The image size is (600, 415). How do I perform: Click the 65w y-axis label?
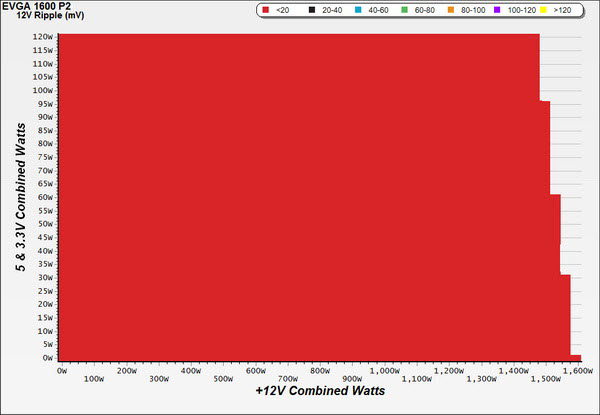click(x=45, y=184)
